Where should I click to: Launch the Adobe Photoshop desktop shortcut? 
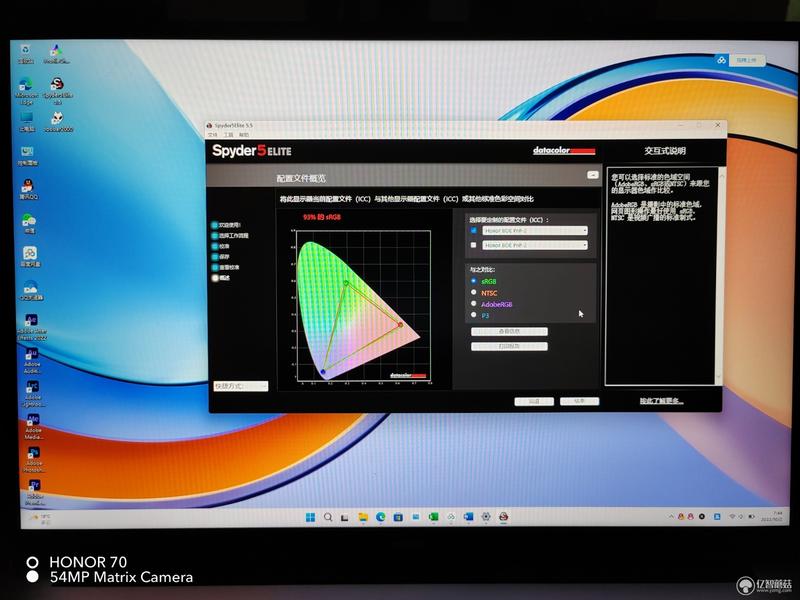(34, 460)
